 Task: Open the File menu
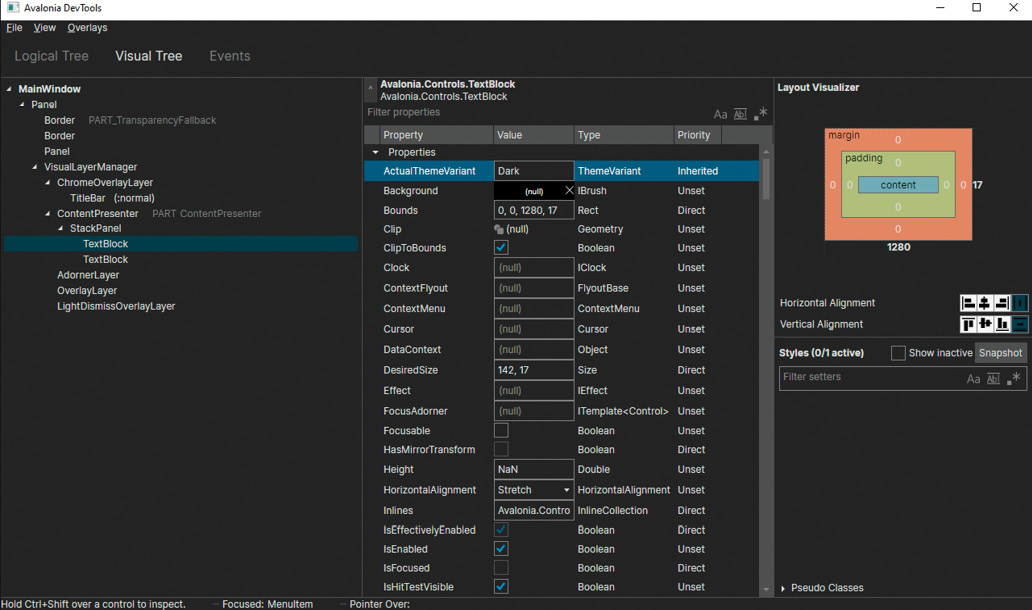14,28
